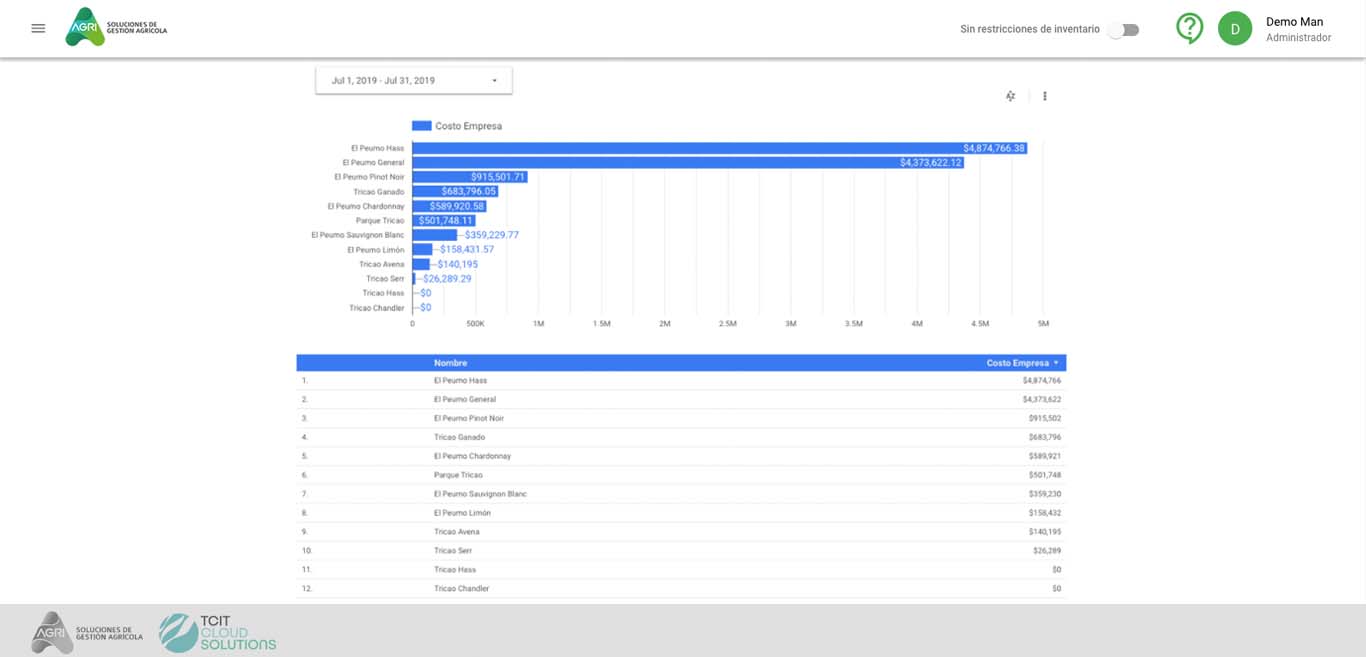Click the Costo Empresa legend color swatch
This screenshot has height=657, width=1366.
click(x=421, y=126)
